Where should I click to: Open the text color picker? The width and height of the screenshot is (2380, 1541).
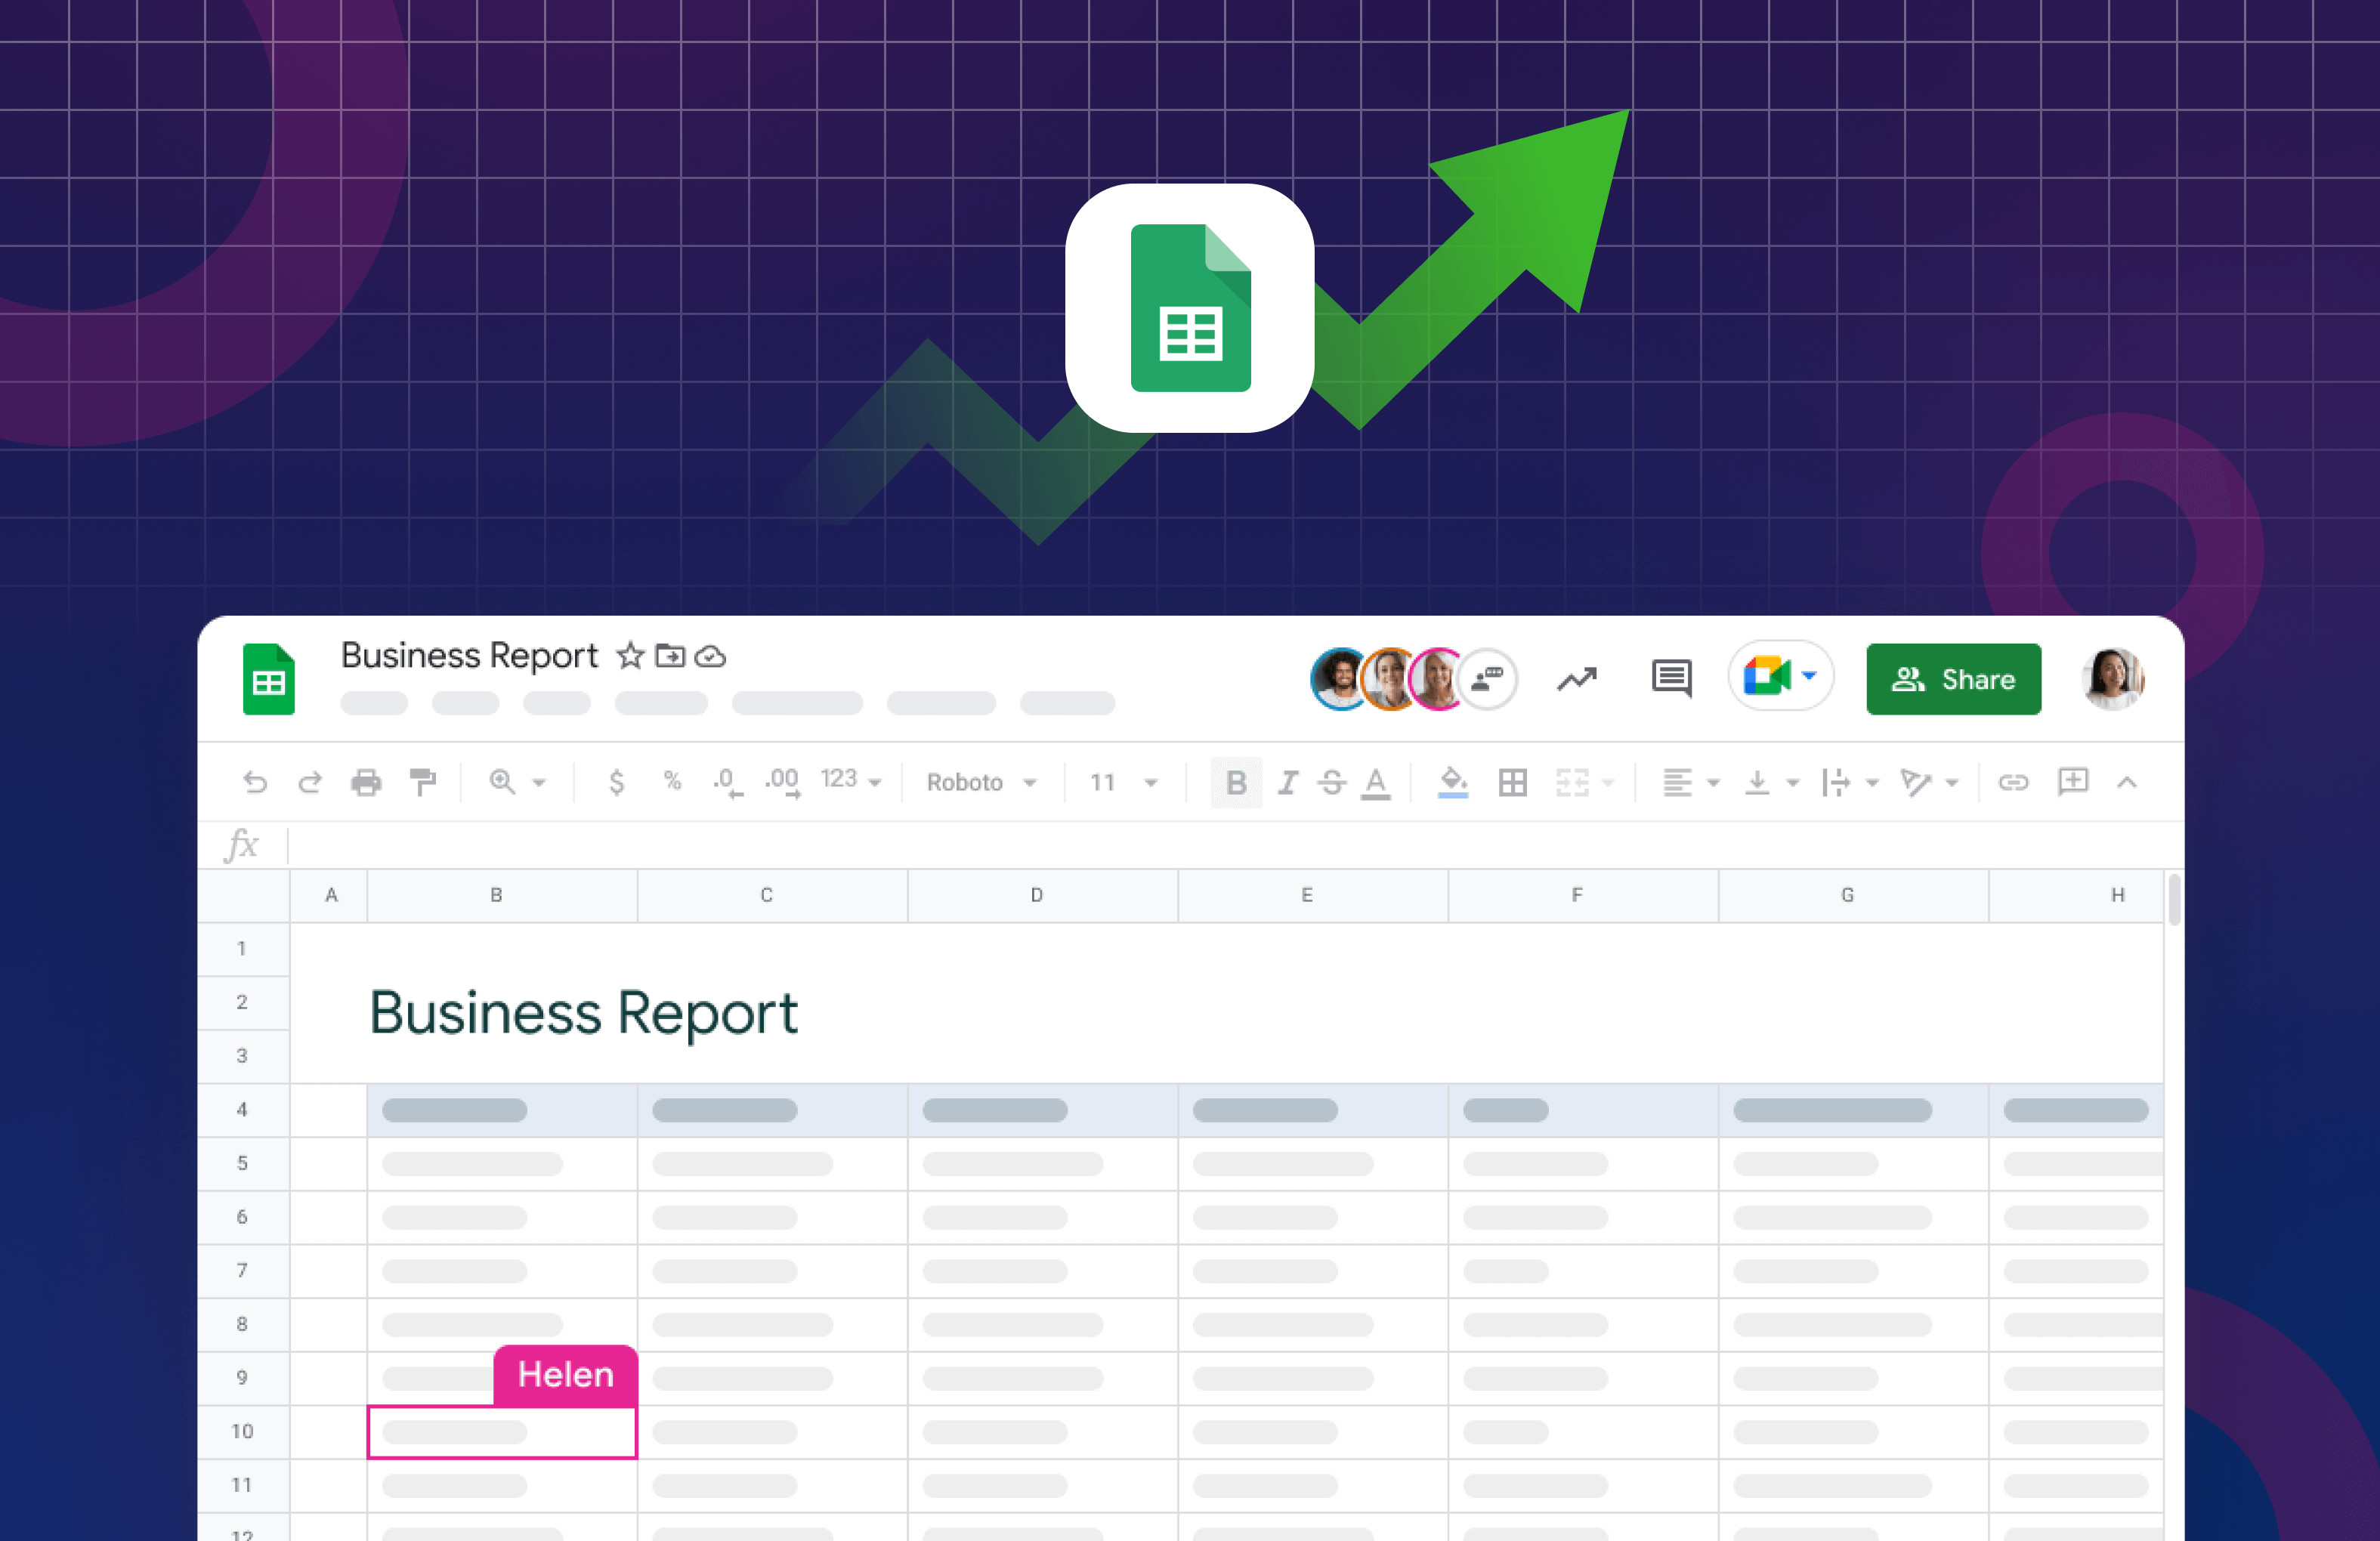click(x=1376, y=783)
